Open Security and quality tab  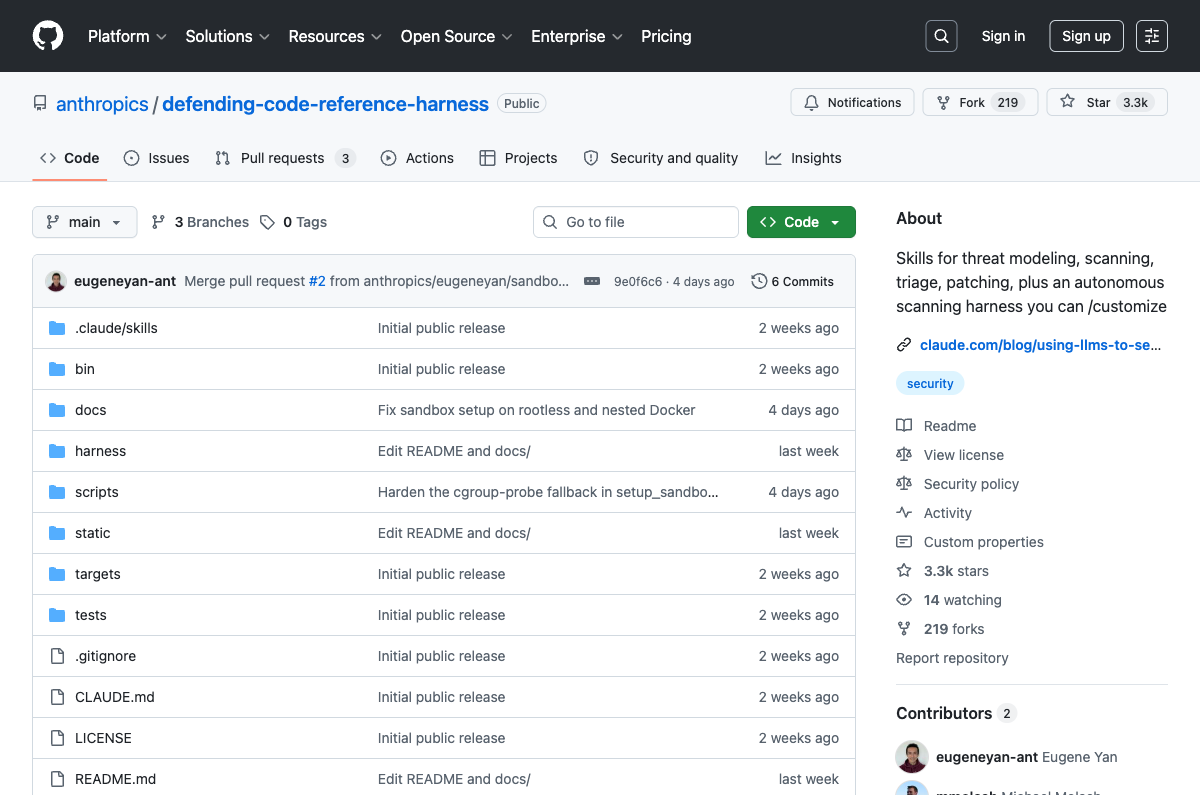661,158
